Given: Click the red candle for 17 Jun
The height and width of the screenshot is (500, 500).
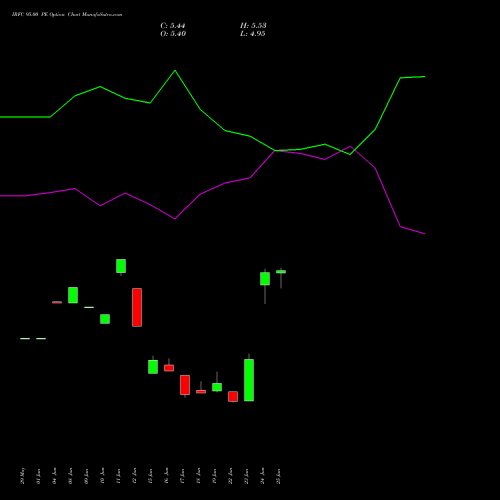Looking at the screenshot, I should pyautogui.click(x=185, y=385).
